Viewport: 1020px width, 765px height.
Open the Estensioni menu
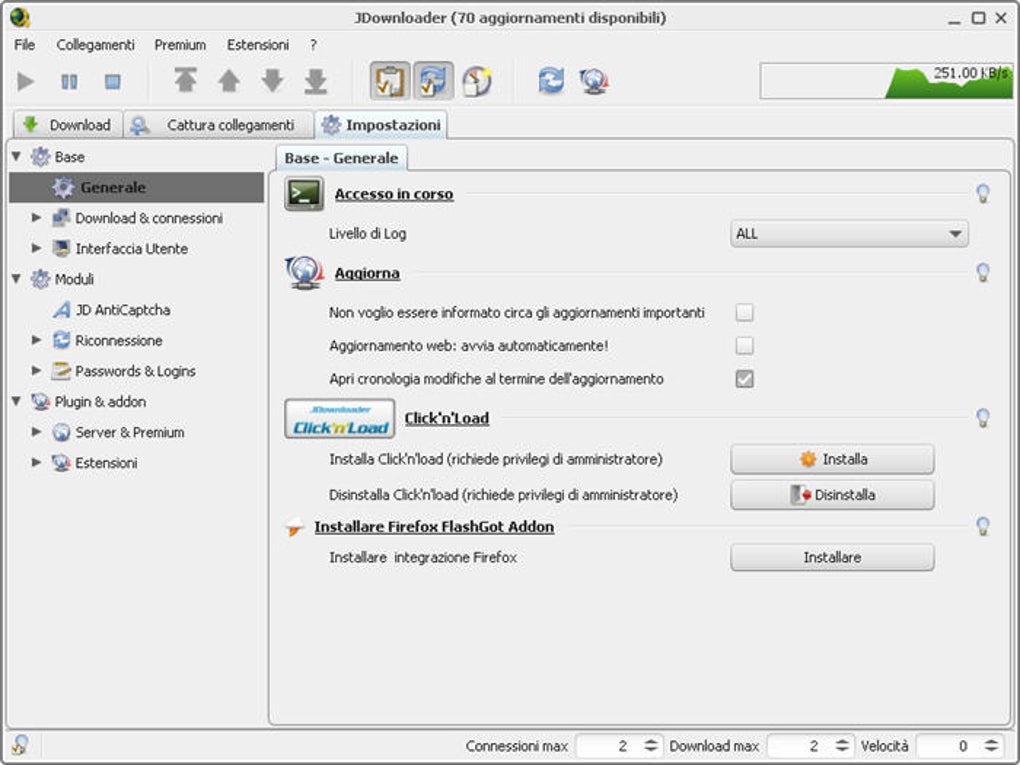(258, 45)
